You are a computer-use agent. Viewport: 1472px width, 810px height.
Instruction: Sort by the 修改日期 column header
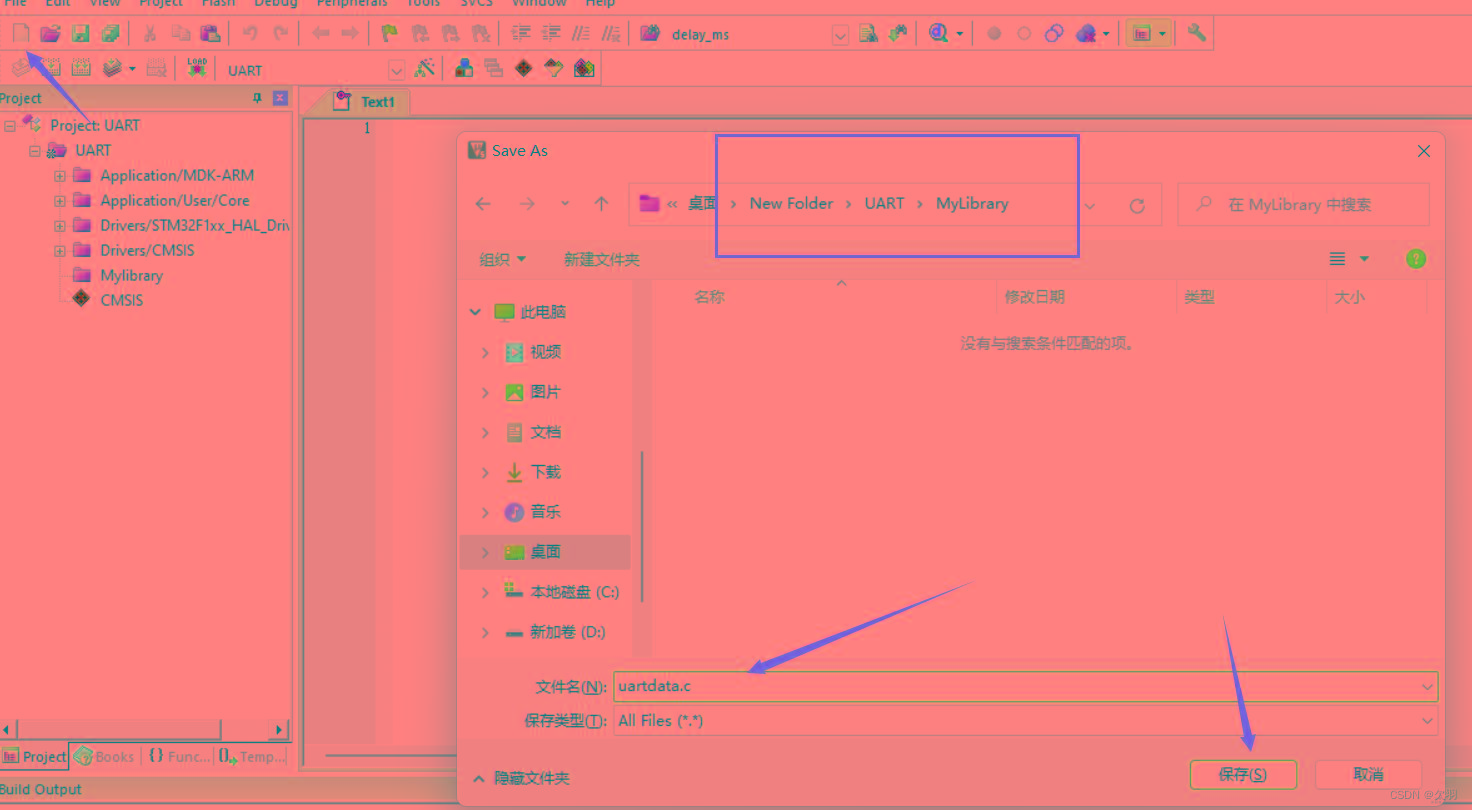pyautogui.click(x=1035, y=297)
